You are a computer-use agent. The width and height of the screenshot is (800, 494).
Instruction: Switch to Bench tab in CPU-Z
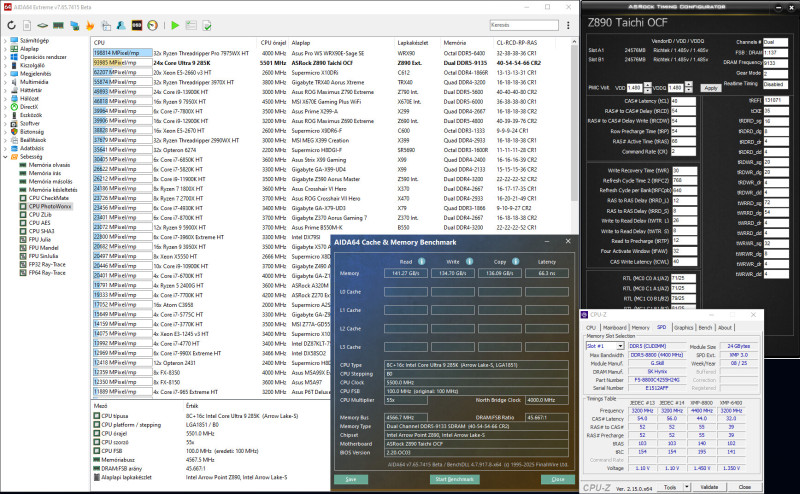(x=705, y=328)
